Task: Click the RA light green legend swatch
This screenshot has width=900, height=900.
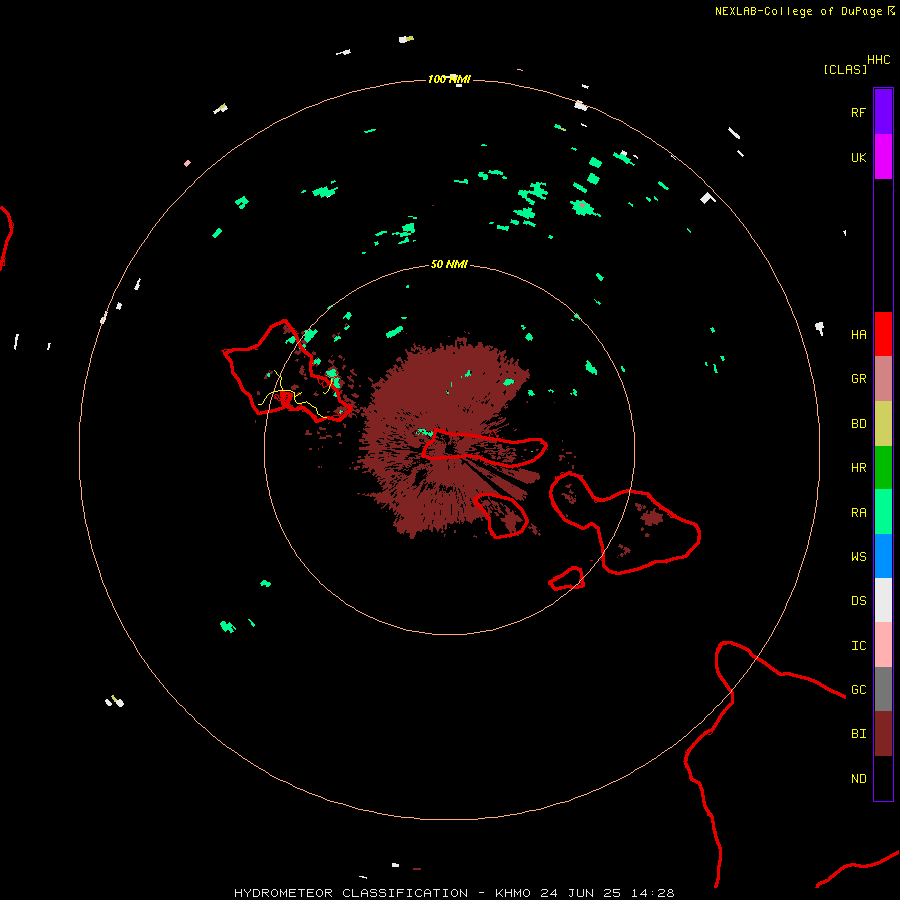Action: (883, 512)
